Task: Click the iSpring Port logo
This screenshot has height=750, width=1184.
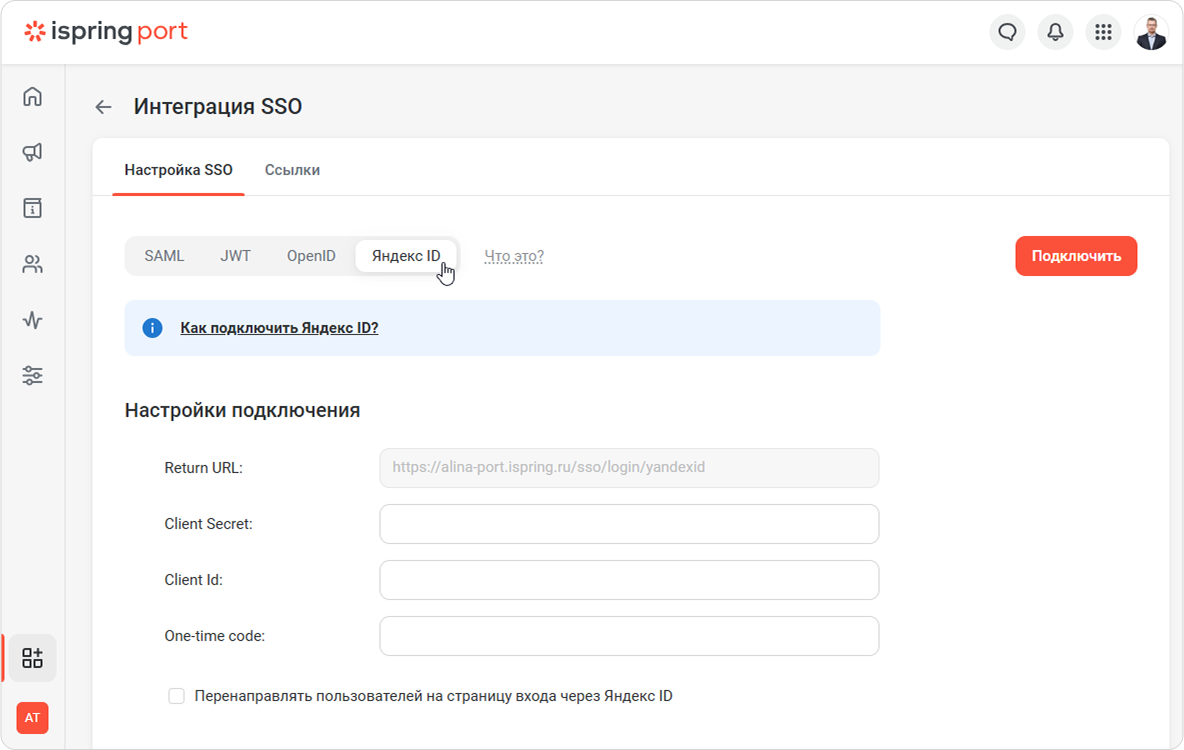Action: click(x=106, y=32)
